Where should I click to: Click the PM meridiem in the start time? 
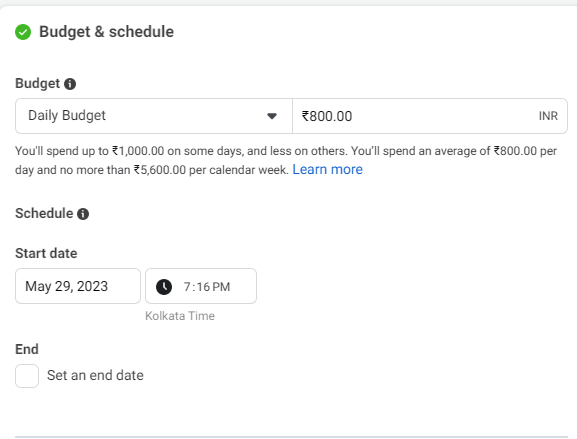tap(221, 287)
